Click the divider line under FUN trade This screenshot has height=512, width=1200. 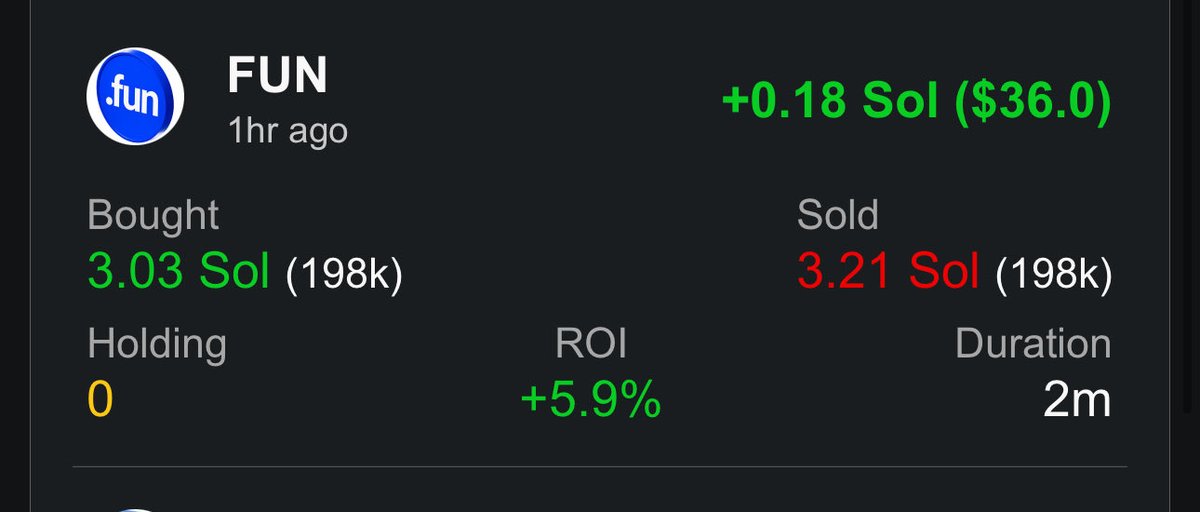[600, 466]
